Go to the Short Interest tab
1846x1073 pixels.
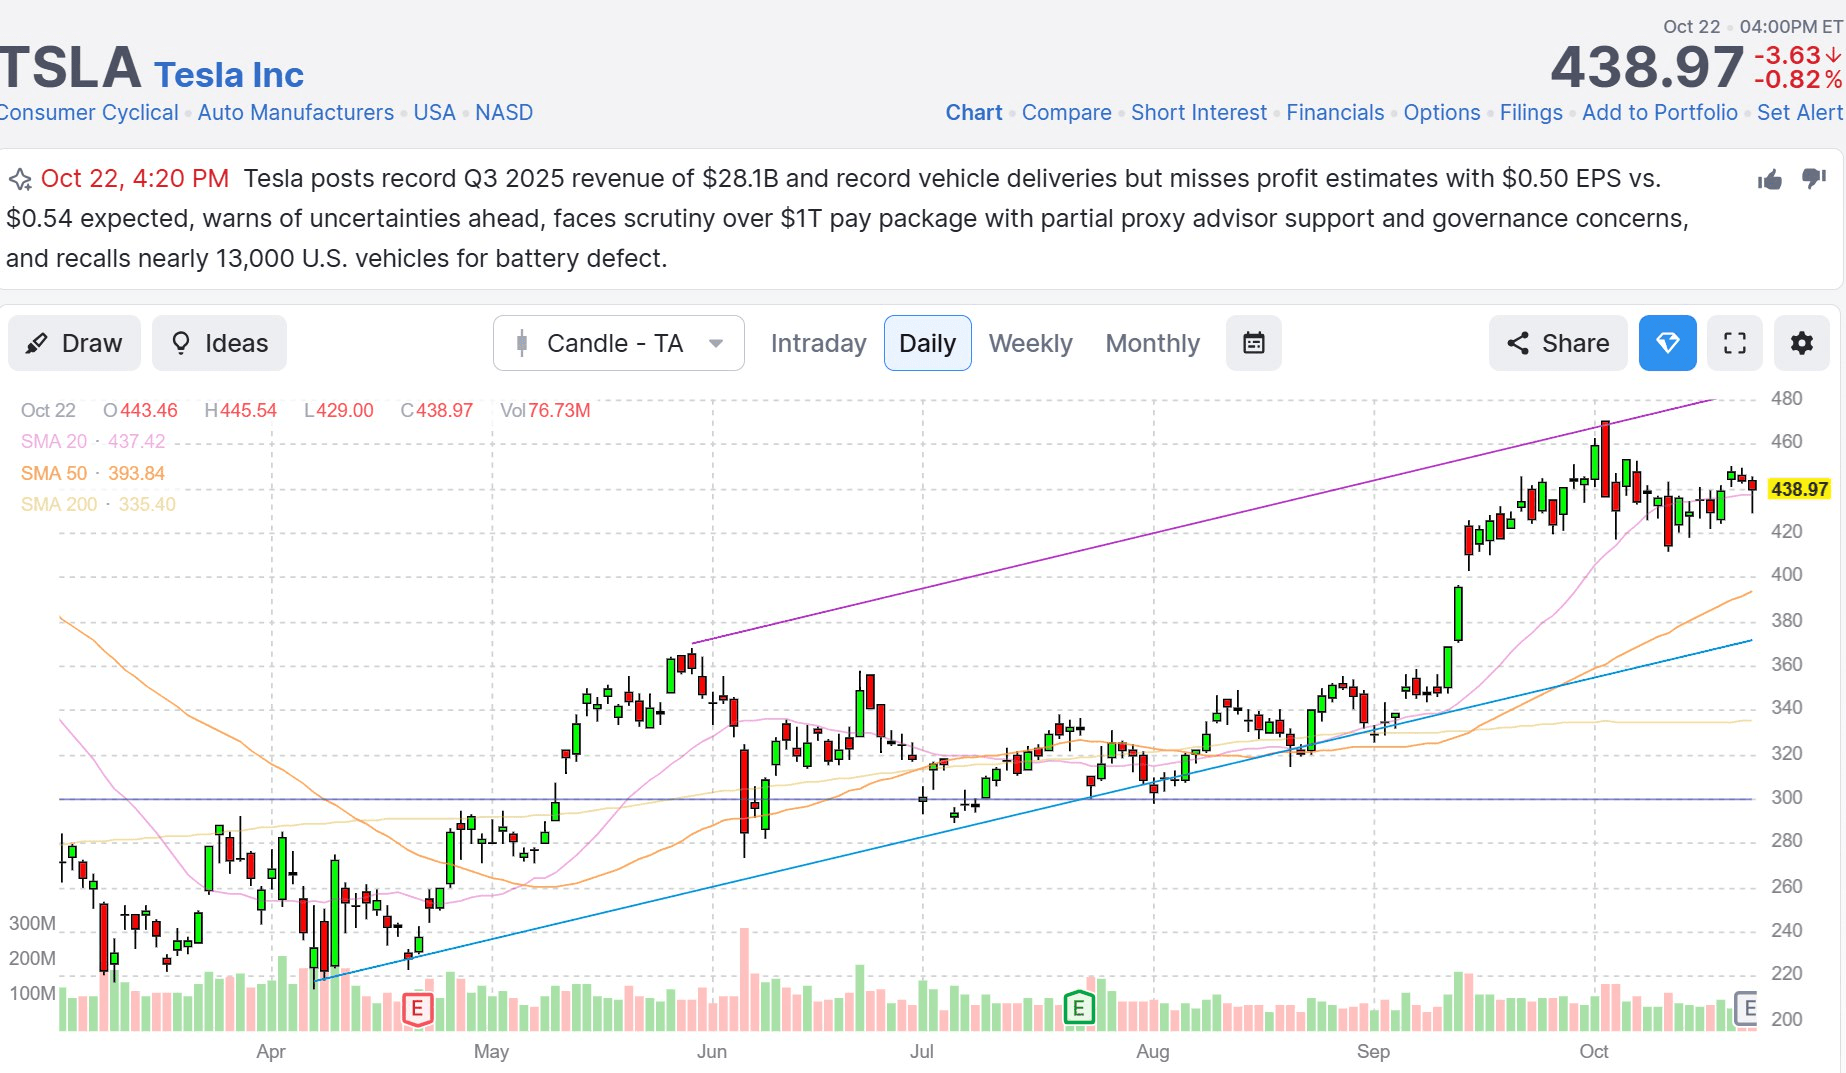(1198, 112)
